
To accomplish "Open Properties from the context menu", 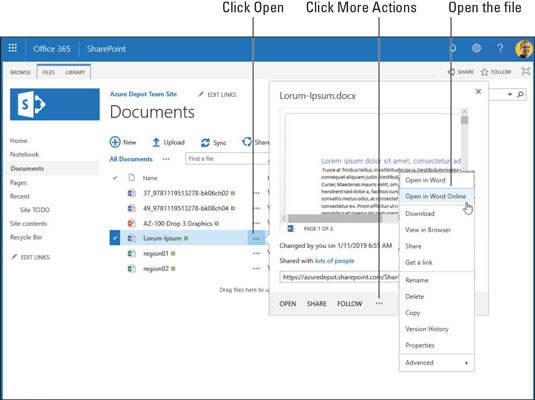I will pos(437,345).
